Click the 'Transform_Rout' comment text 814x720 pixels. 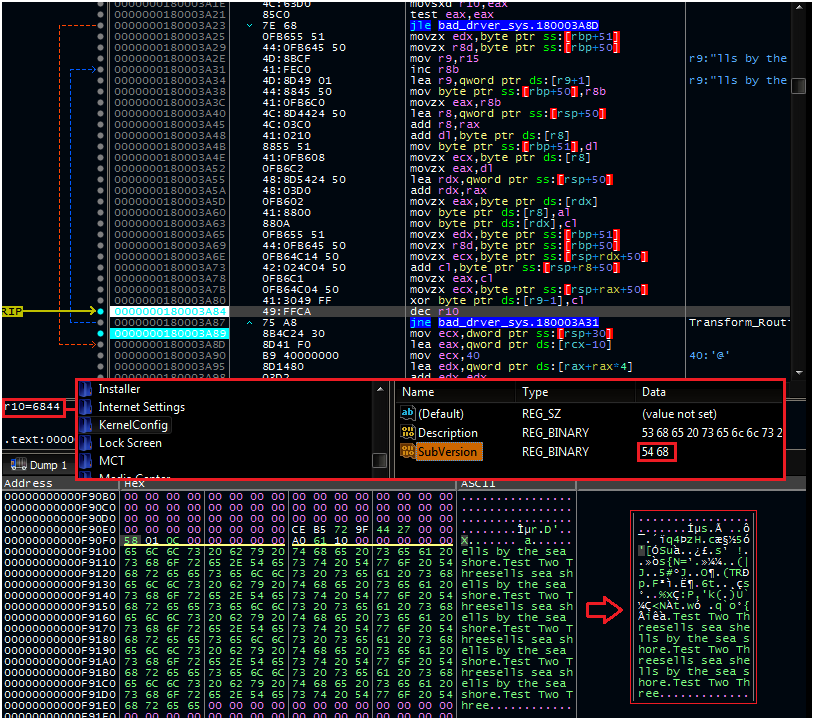click(739, 322)
